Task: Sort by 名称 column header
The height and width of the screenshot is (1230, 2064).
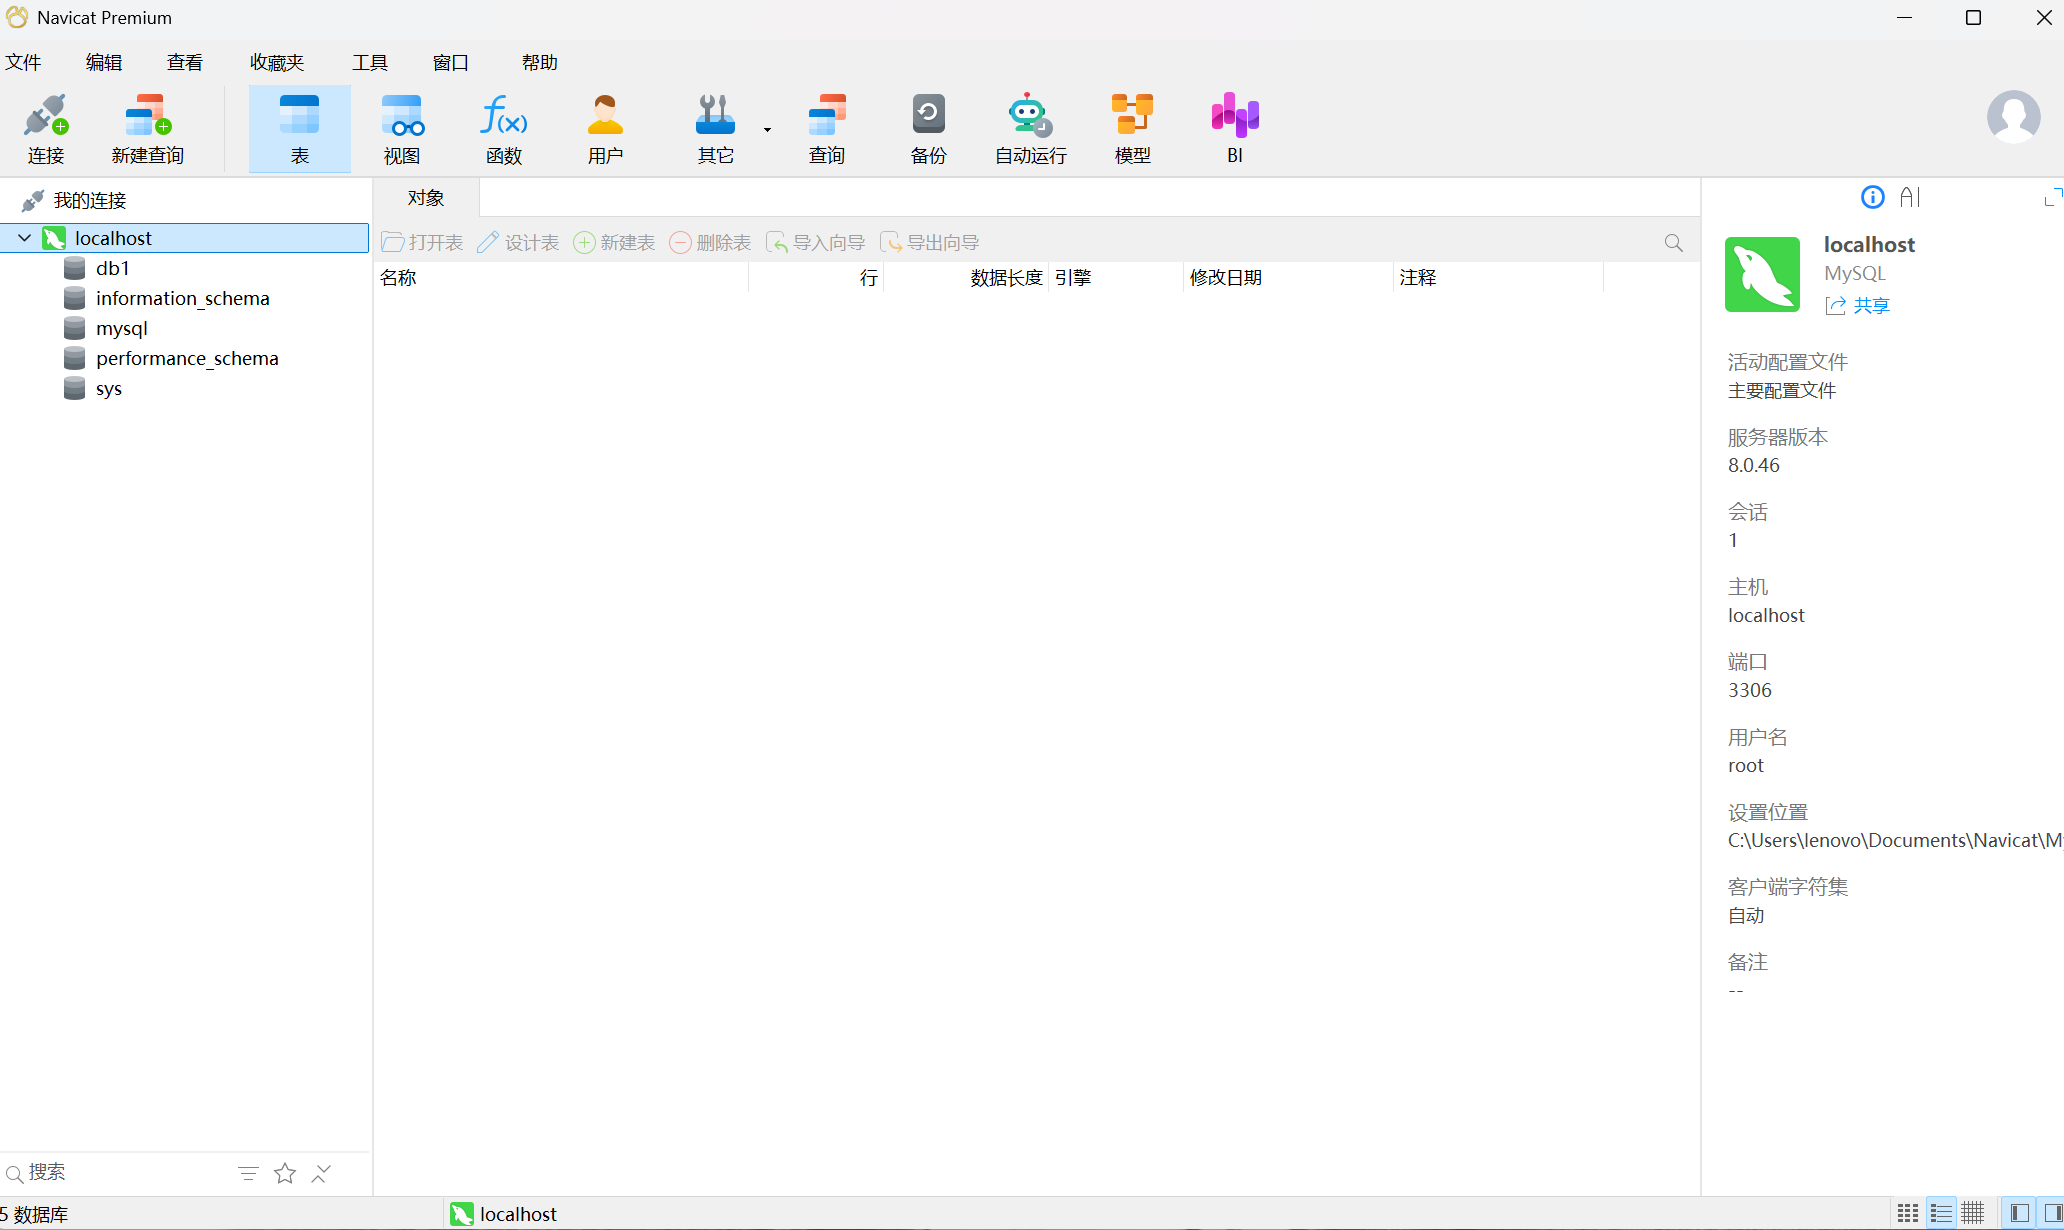Action: [x=561, y=277]
